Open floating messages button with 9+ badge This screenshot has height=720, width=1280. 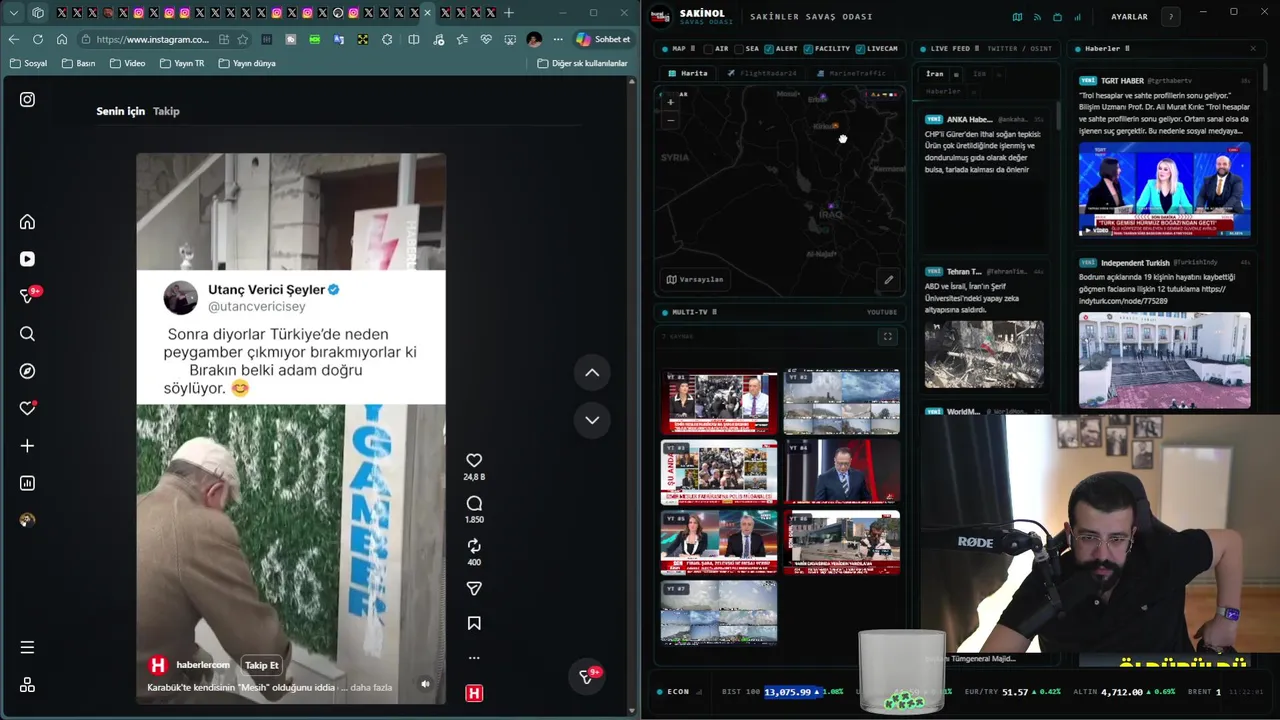pyautogui.click(x=588, y=677)
